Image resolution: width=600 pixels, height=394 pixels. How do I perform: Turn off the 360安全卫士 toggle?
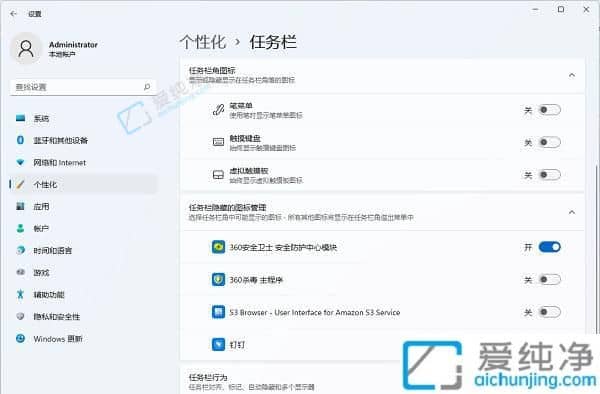pos(549,247)
